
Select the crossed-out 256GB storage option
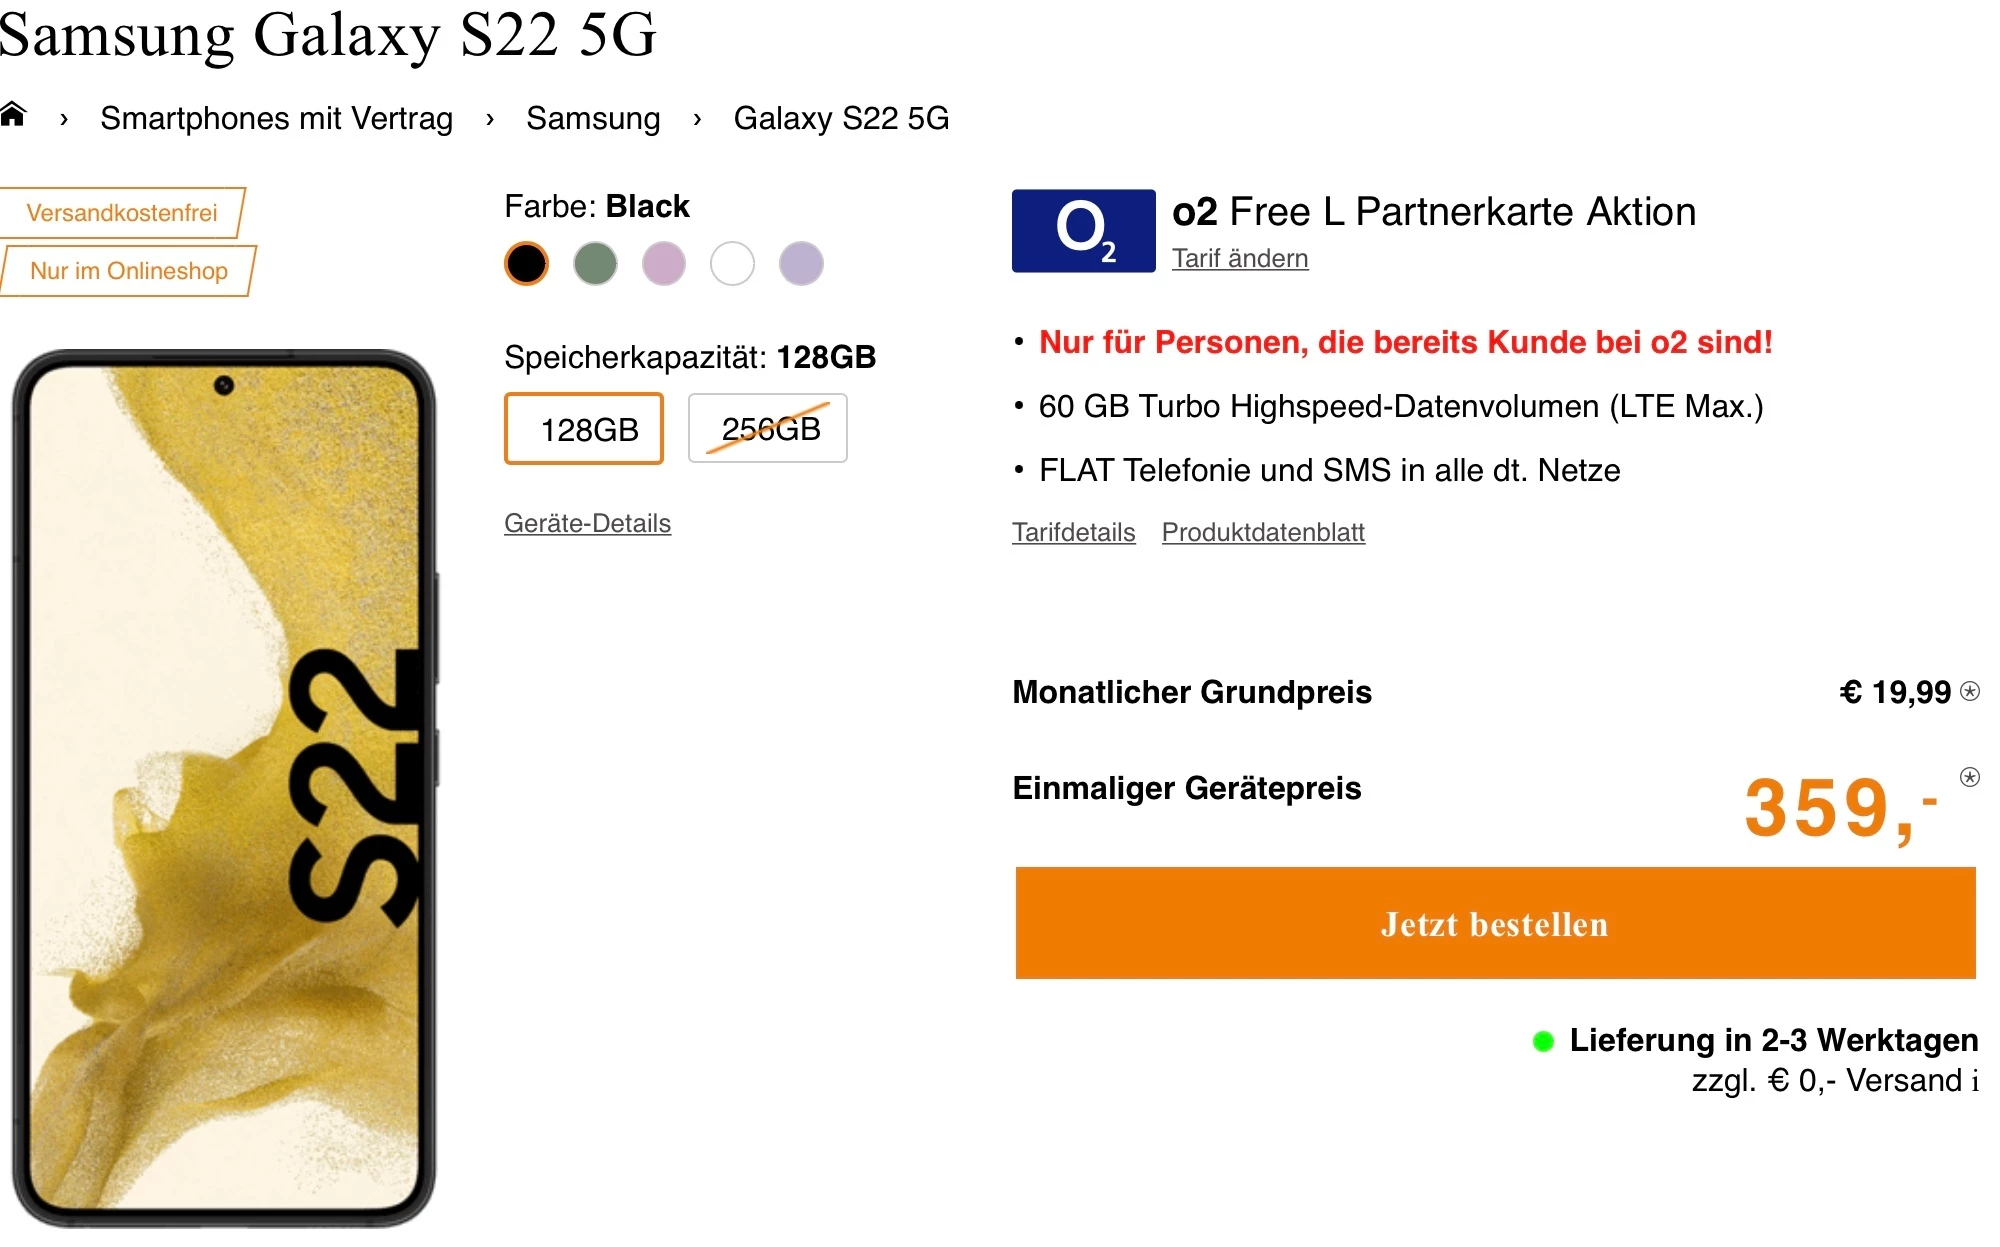point(768,429)
